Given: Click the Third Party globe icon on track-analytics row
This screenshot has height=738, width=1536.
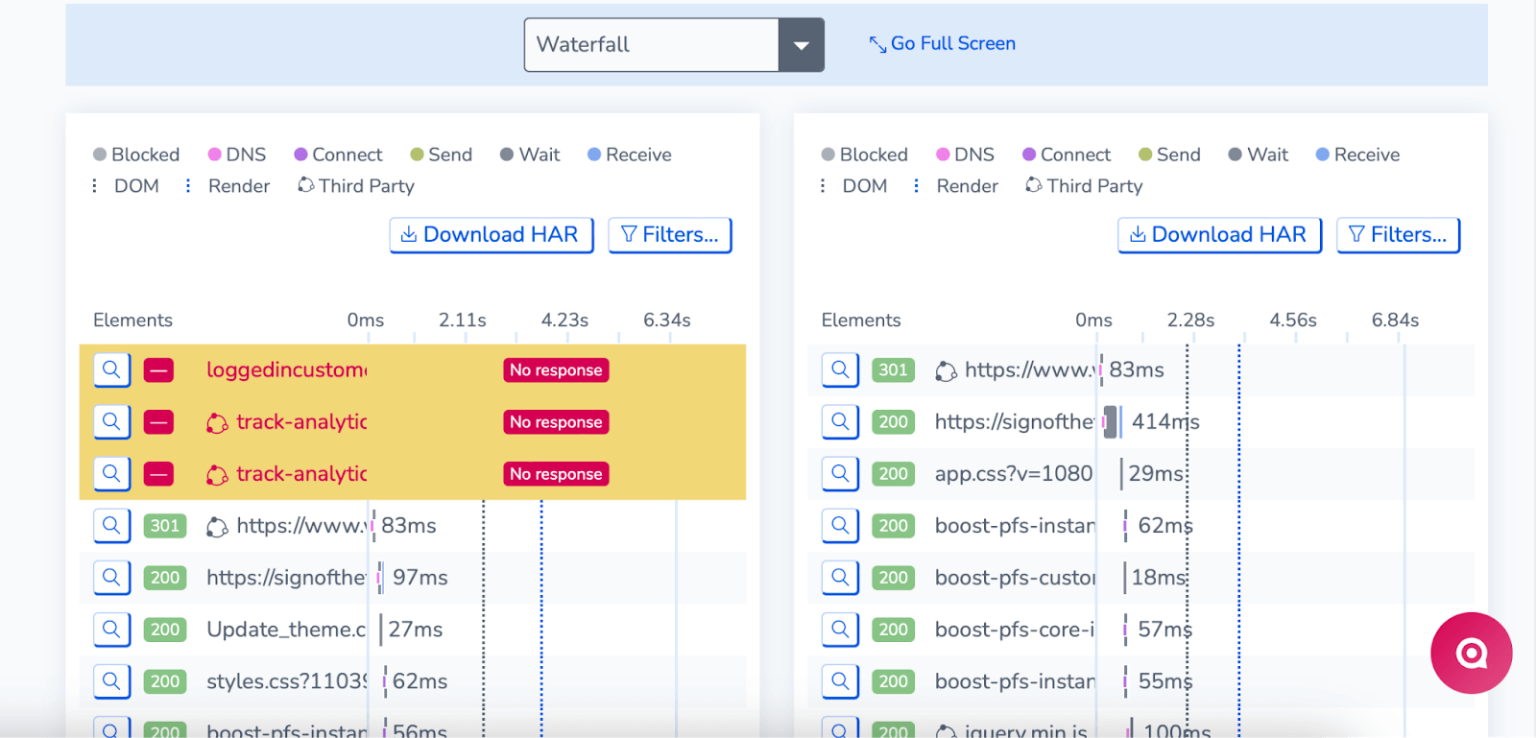Looking at the screenshot, I should click(x=219, y=421).
